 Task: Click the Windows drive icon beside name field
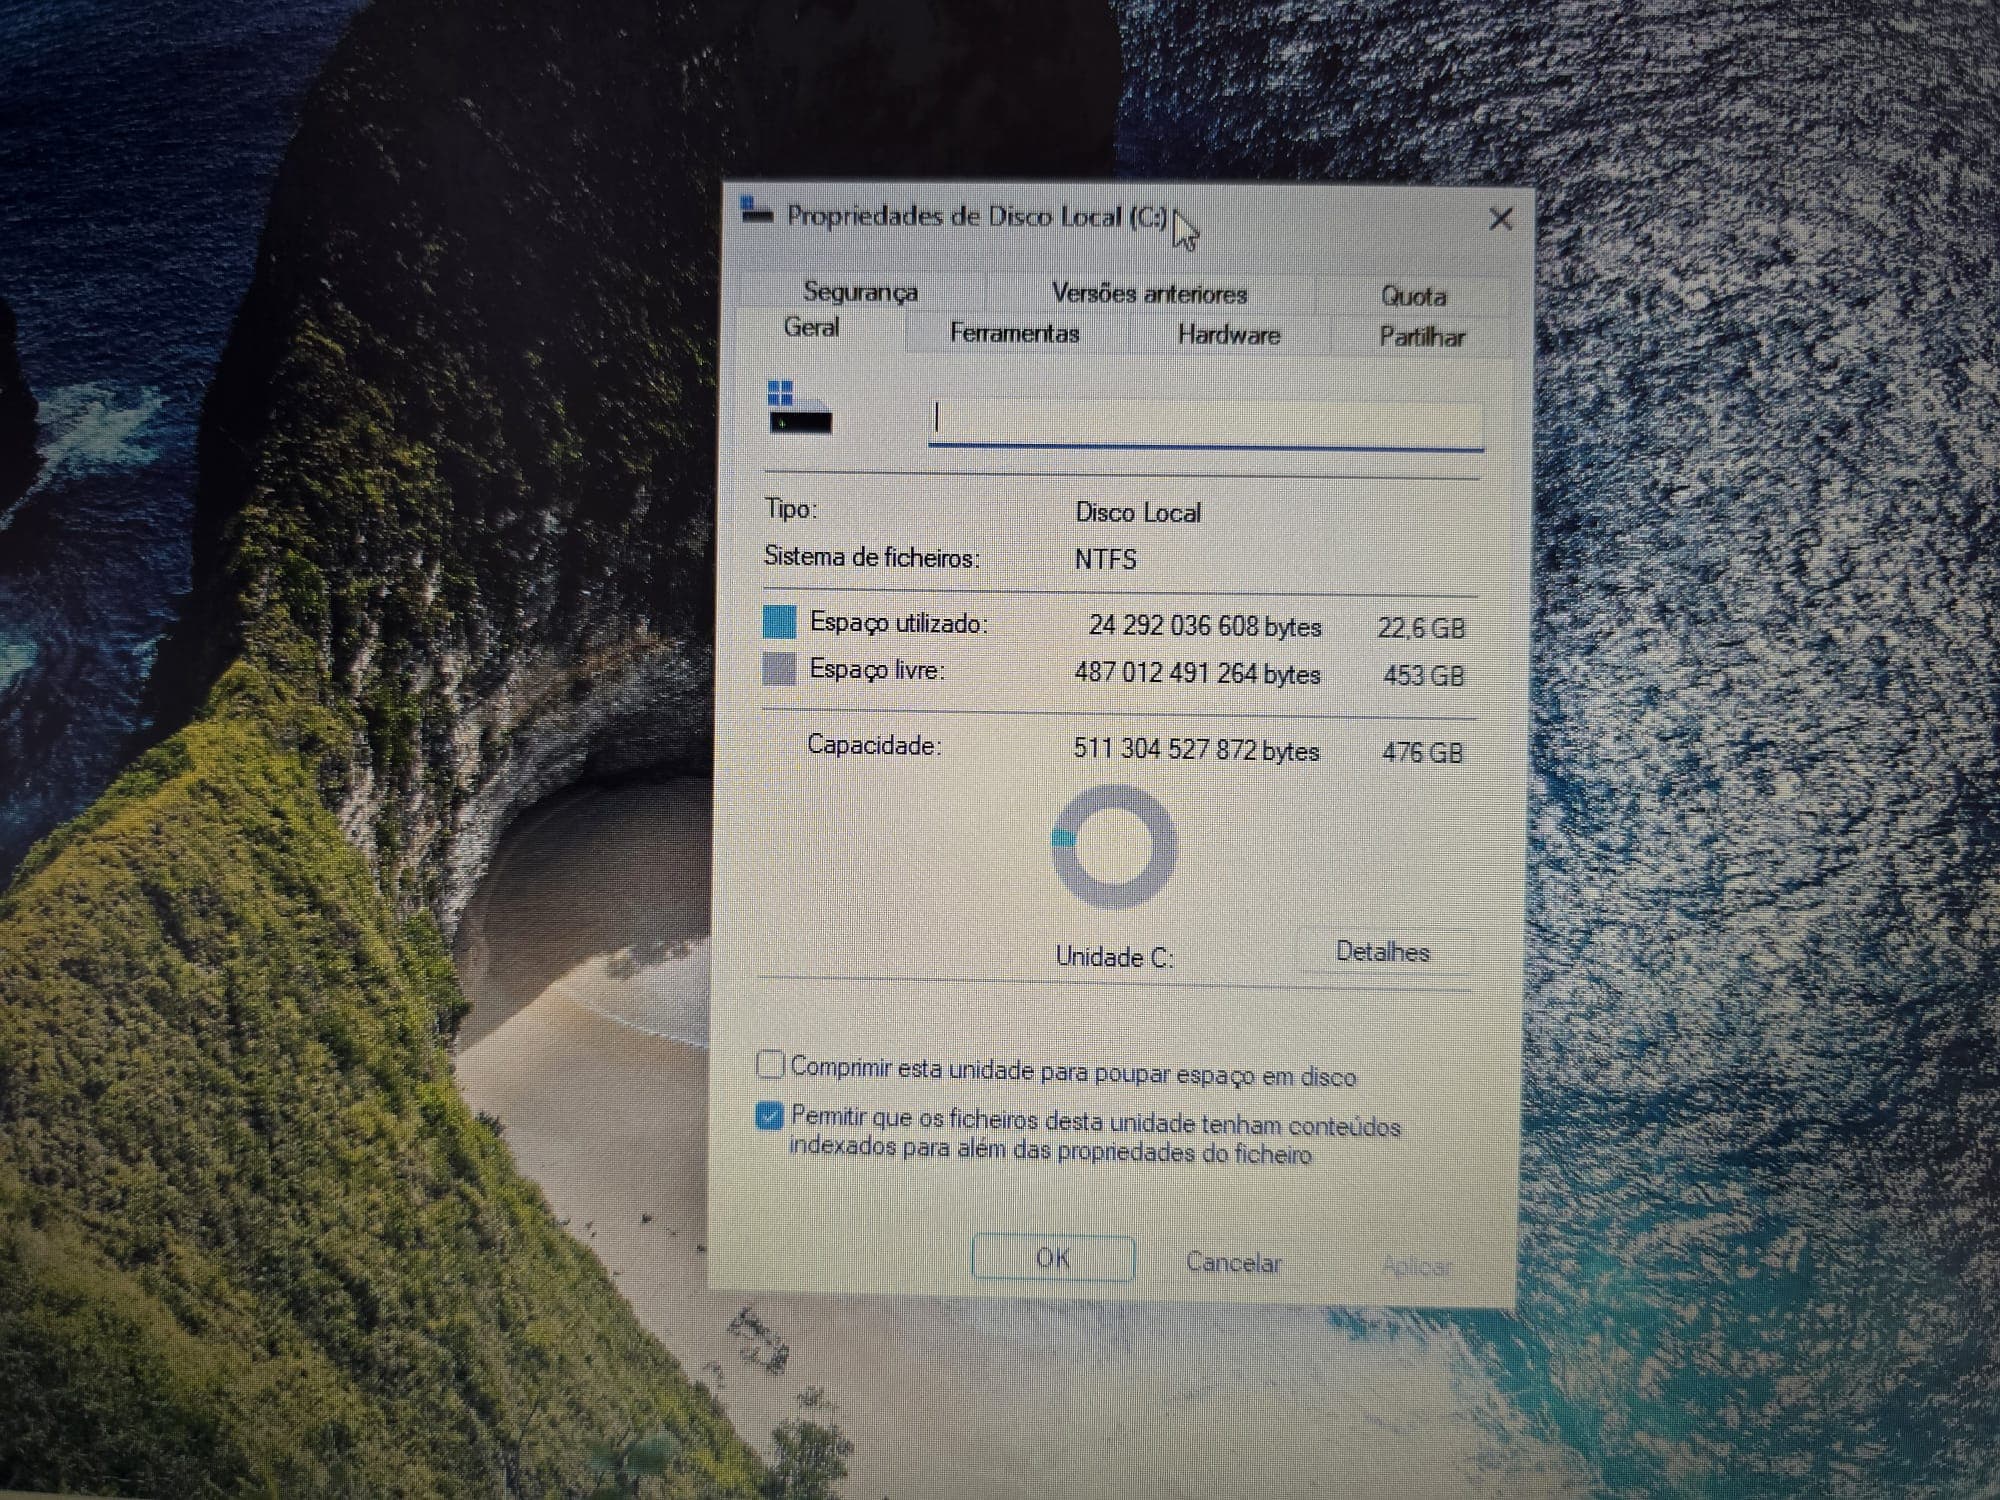pyautogui.click(x=799, y=407)
